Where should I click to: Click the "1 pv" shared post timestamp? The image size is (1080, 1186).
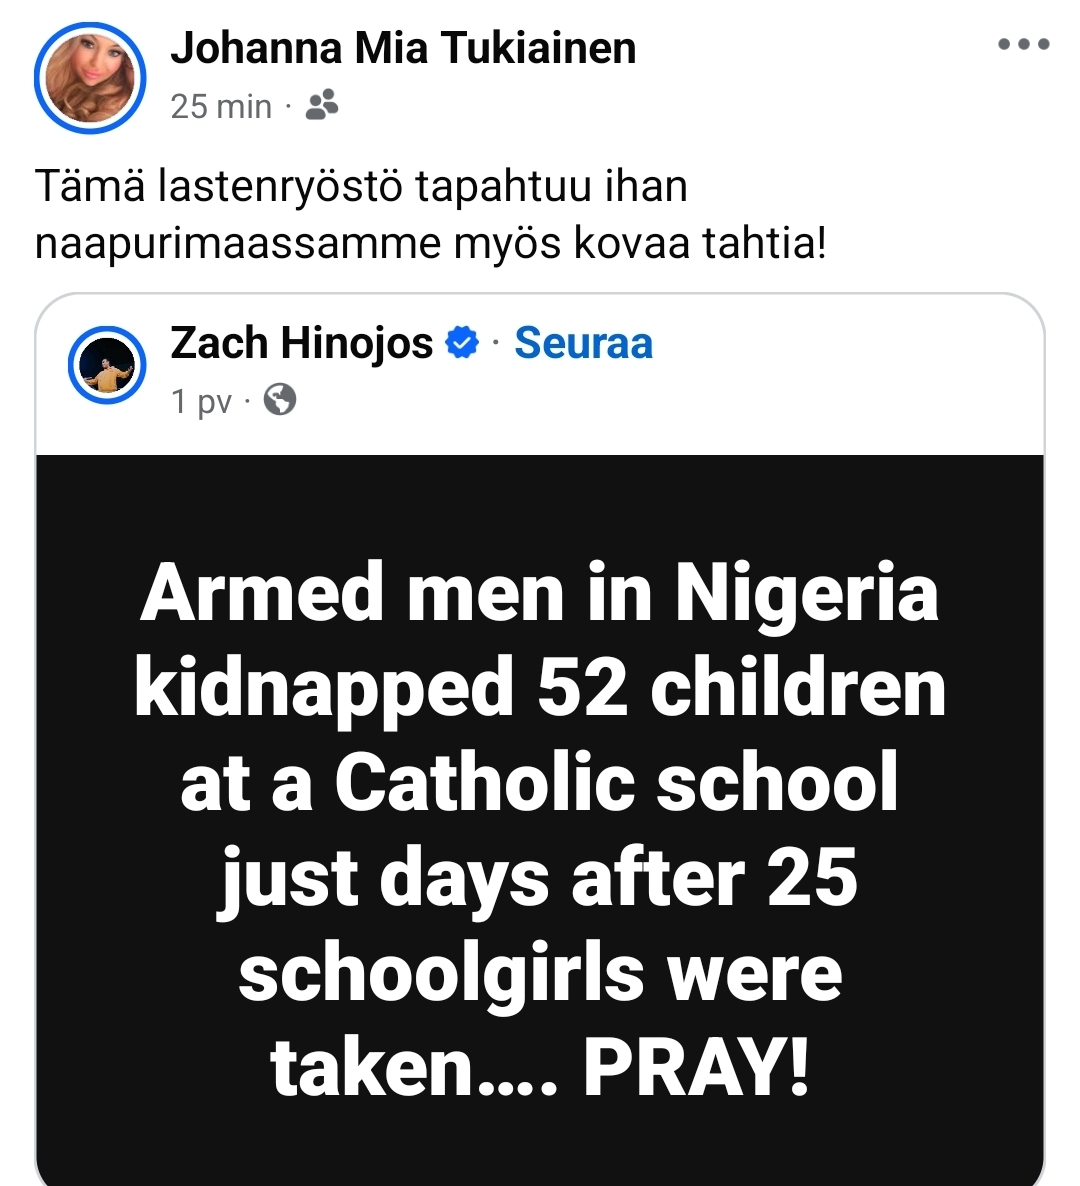[x=201, y=402]
